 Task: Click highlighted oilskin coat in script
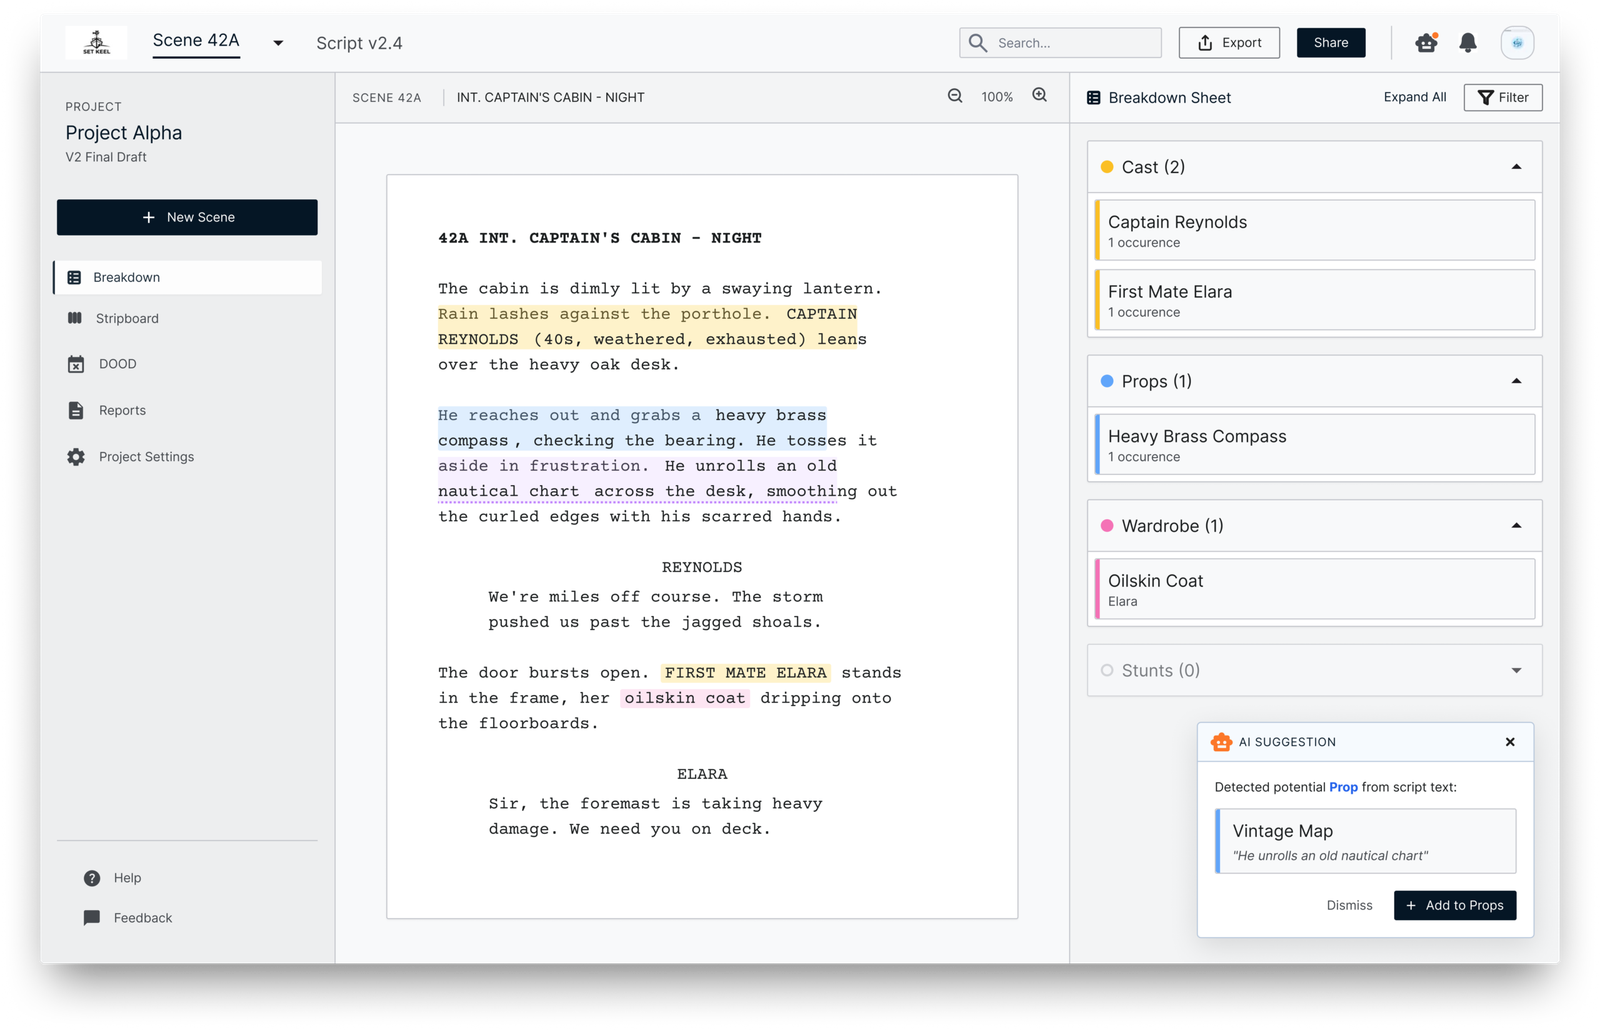685,698
